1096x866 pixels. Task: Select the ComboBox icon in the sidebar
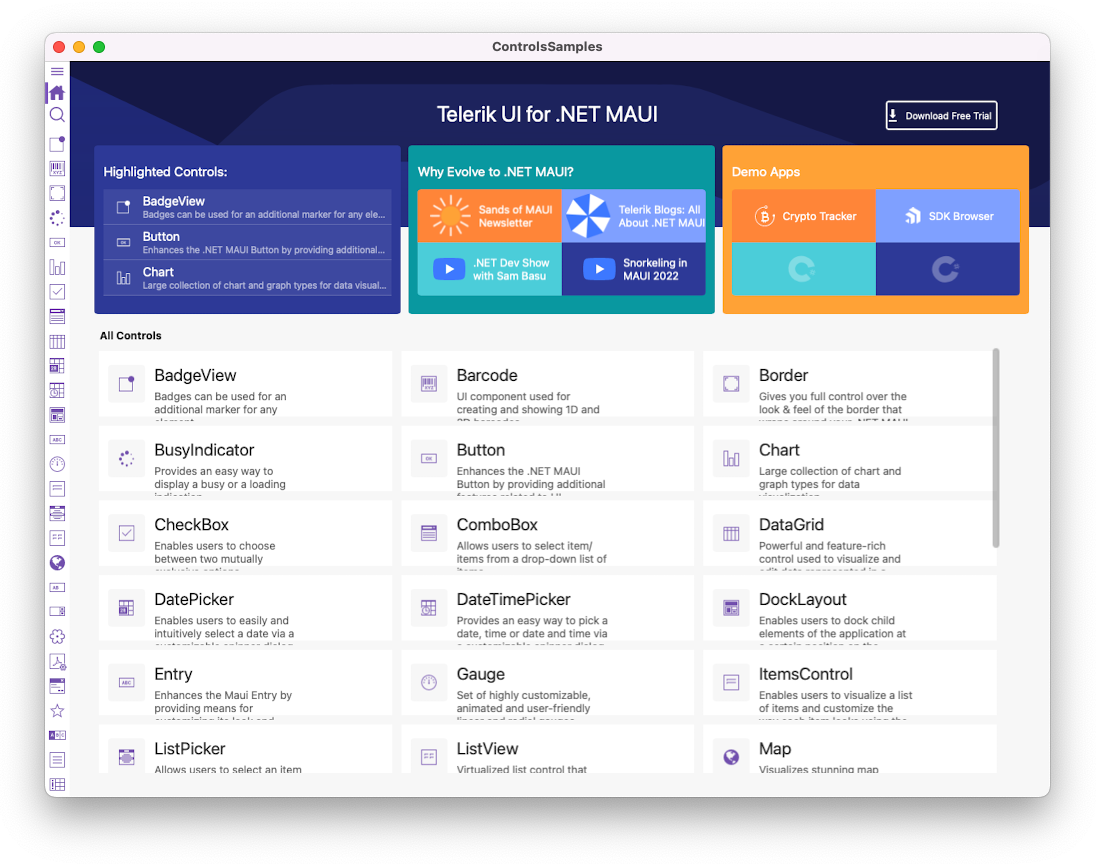[57, 316]
